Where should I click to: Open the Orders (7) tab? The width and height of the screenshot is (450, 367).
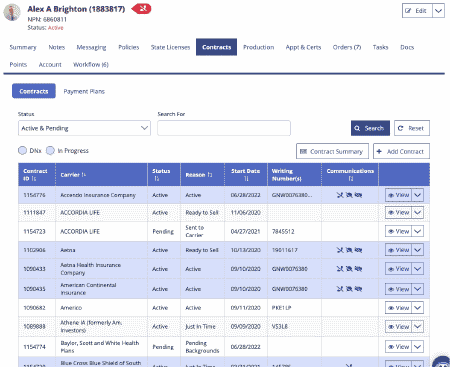click(x=347, y=47)
